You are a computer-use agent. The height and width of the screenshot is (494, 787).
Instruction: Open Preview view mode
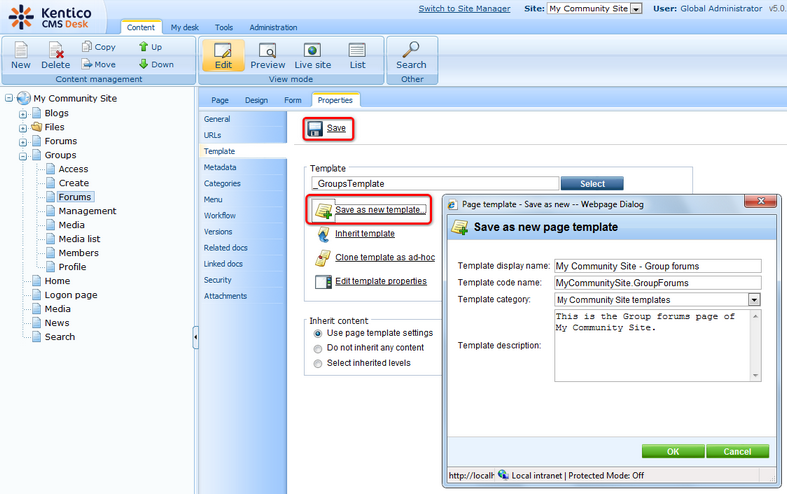tap(267, 50)
